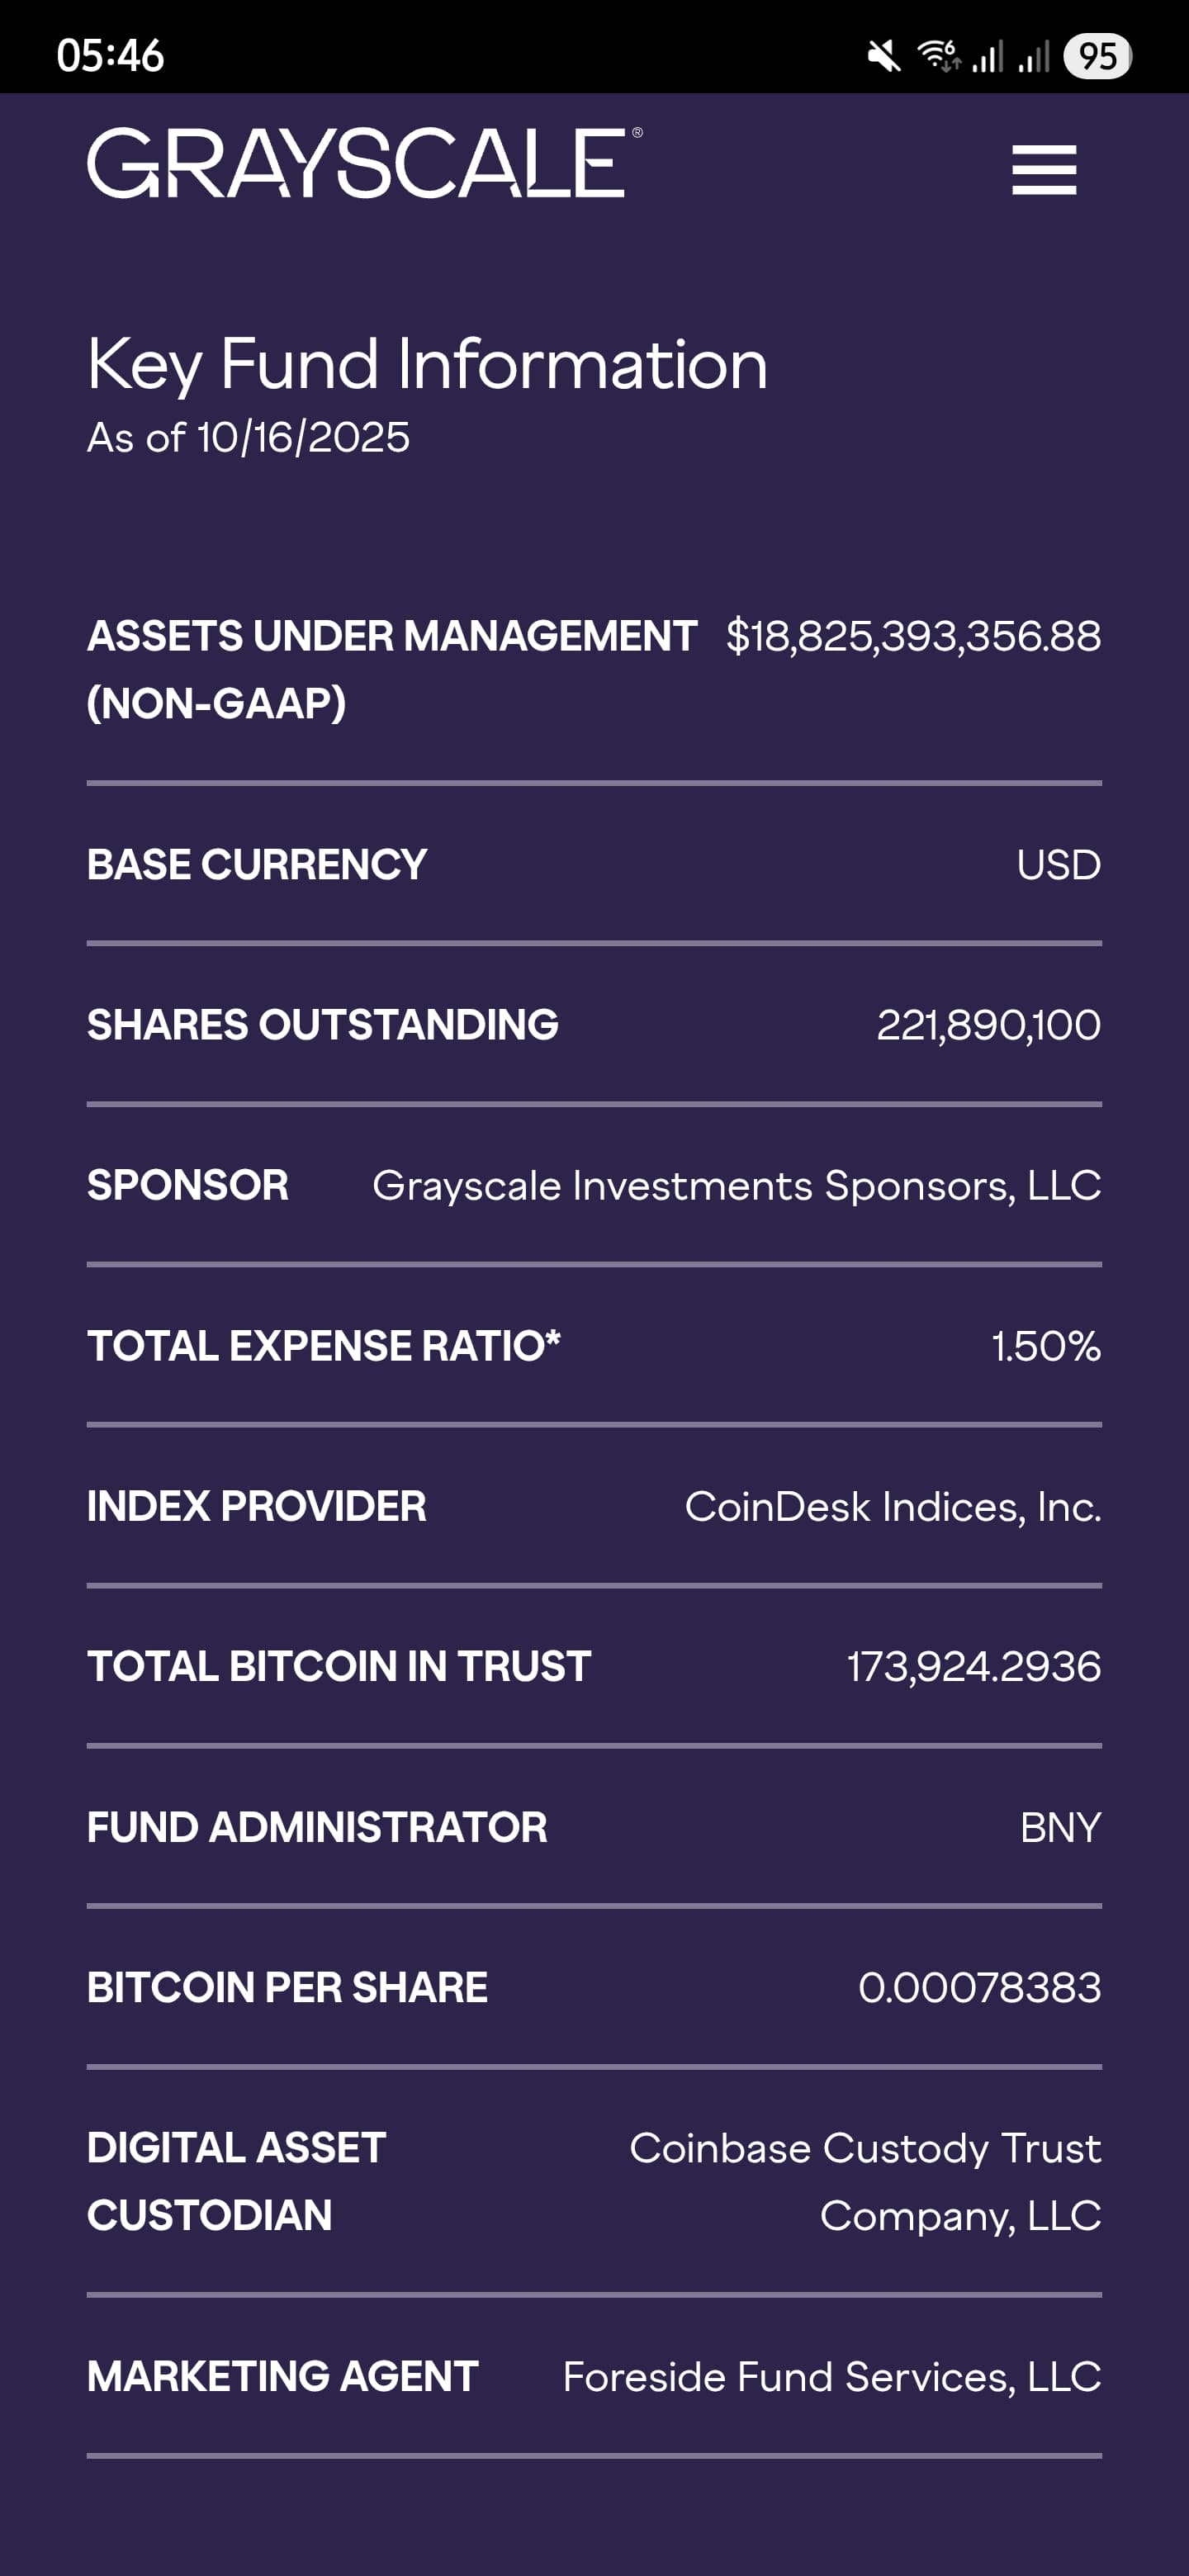Select the Total Bitcoin in Trust figure

[x=973, y=1667]
